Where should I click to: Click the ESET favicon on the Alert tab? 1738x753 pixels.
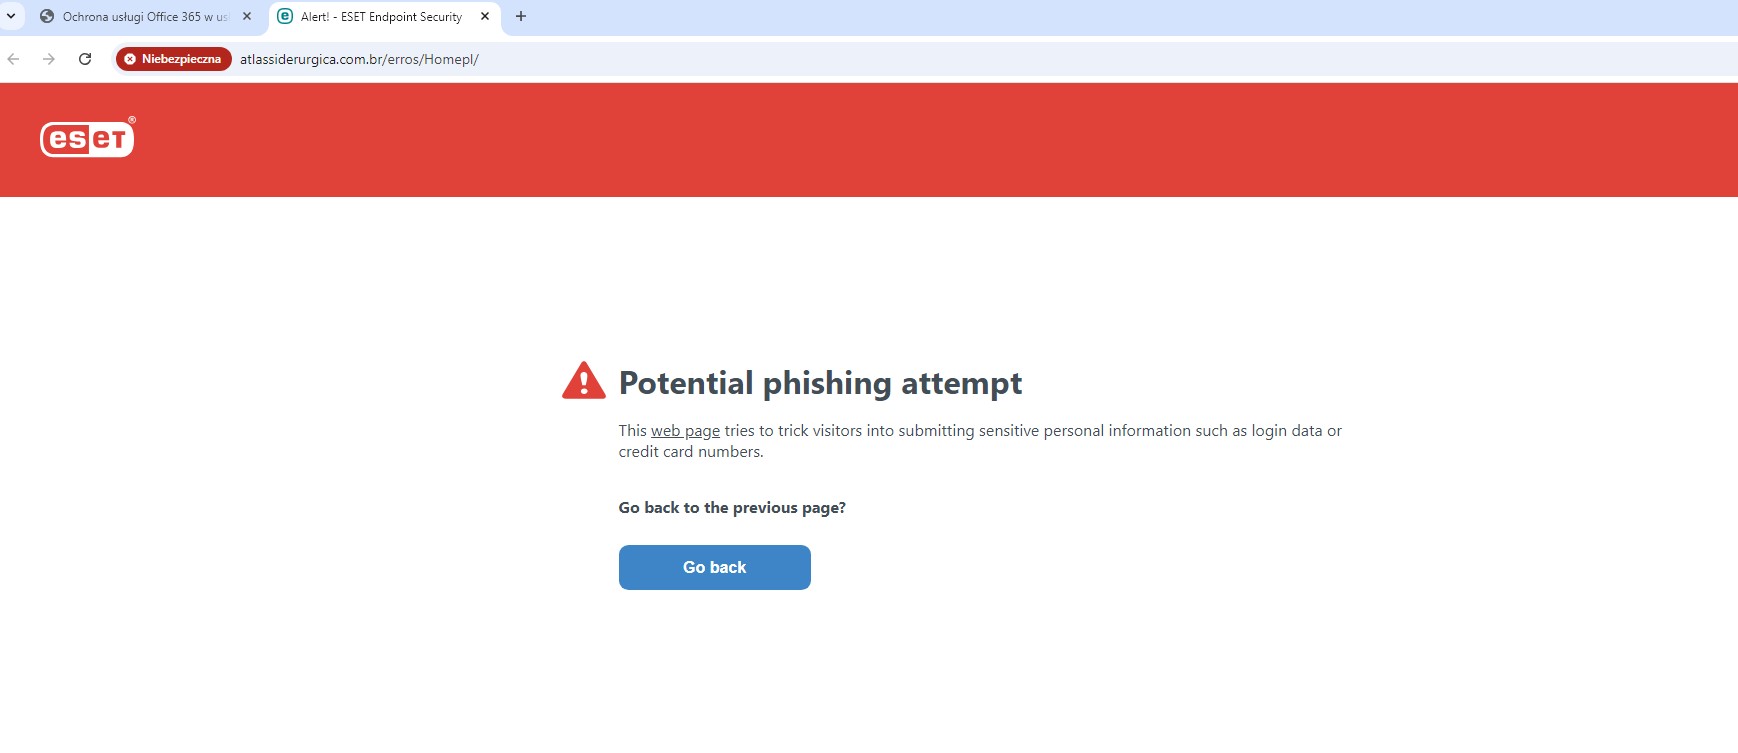285,17
